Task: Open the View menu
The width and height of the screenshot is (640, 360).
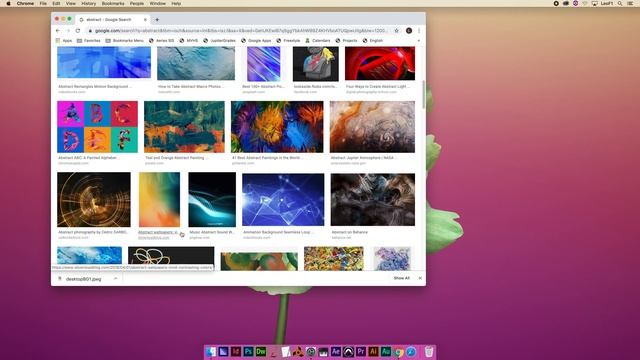Action: tap(71, 3)
